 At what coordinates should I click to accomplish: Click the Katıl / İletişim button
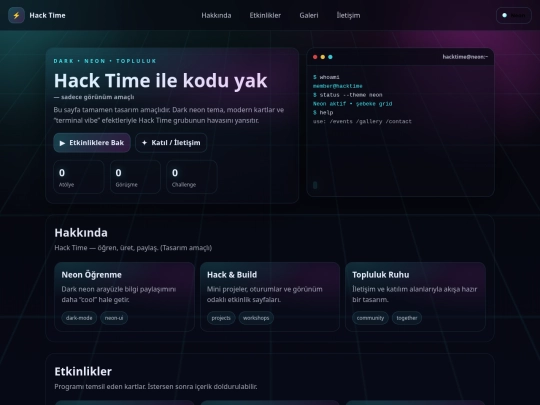click(x=171, y=143)
